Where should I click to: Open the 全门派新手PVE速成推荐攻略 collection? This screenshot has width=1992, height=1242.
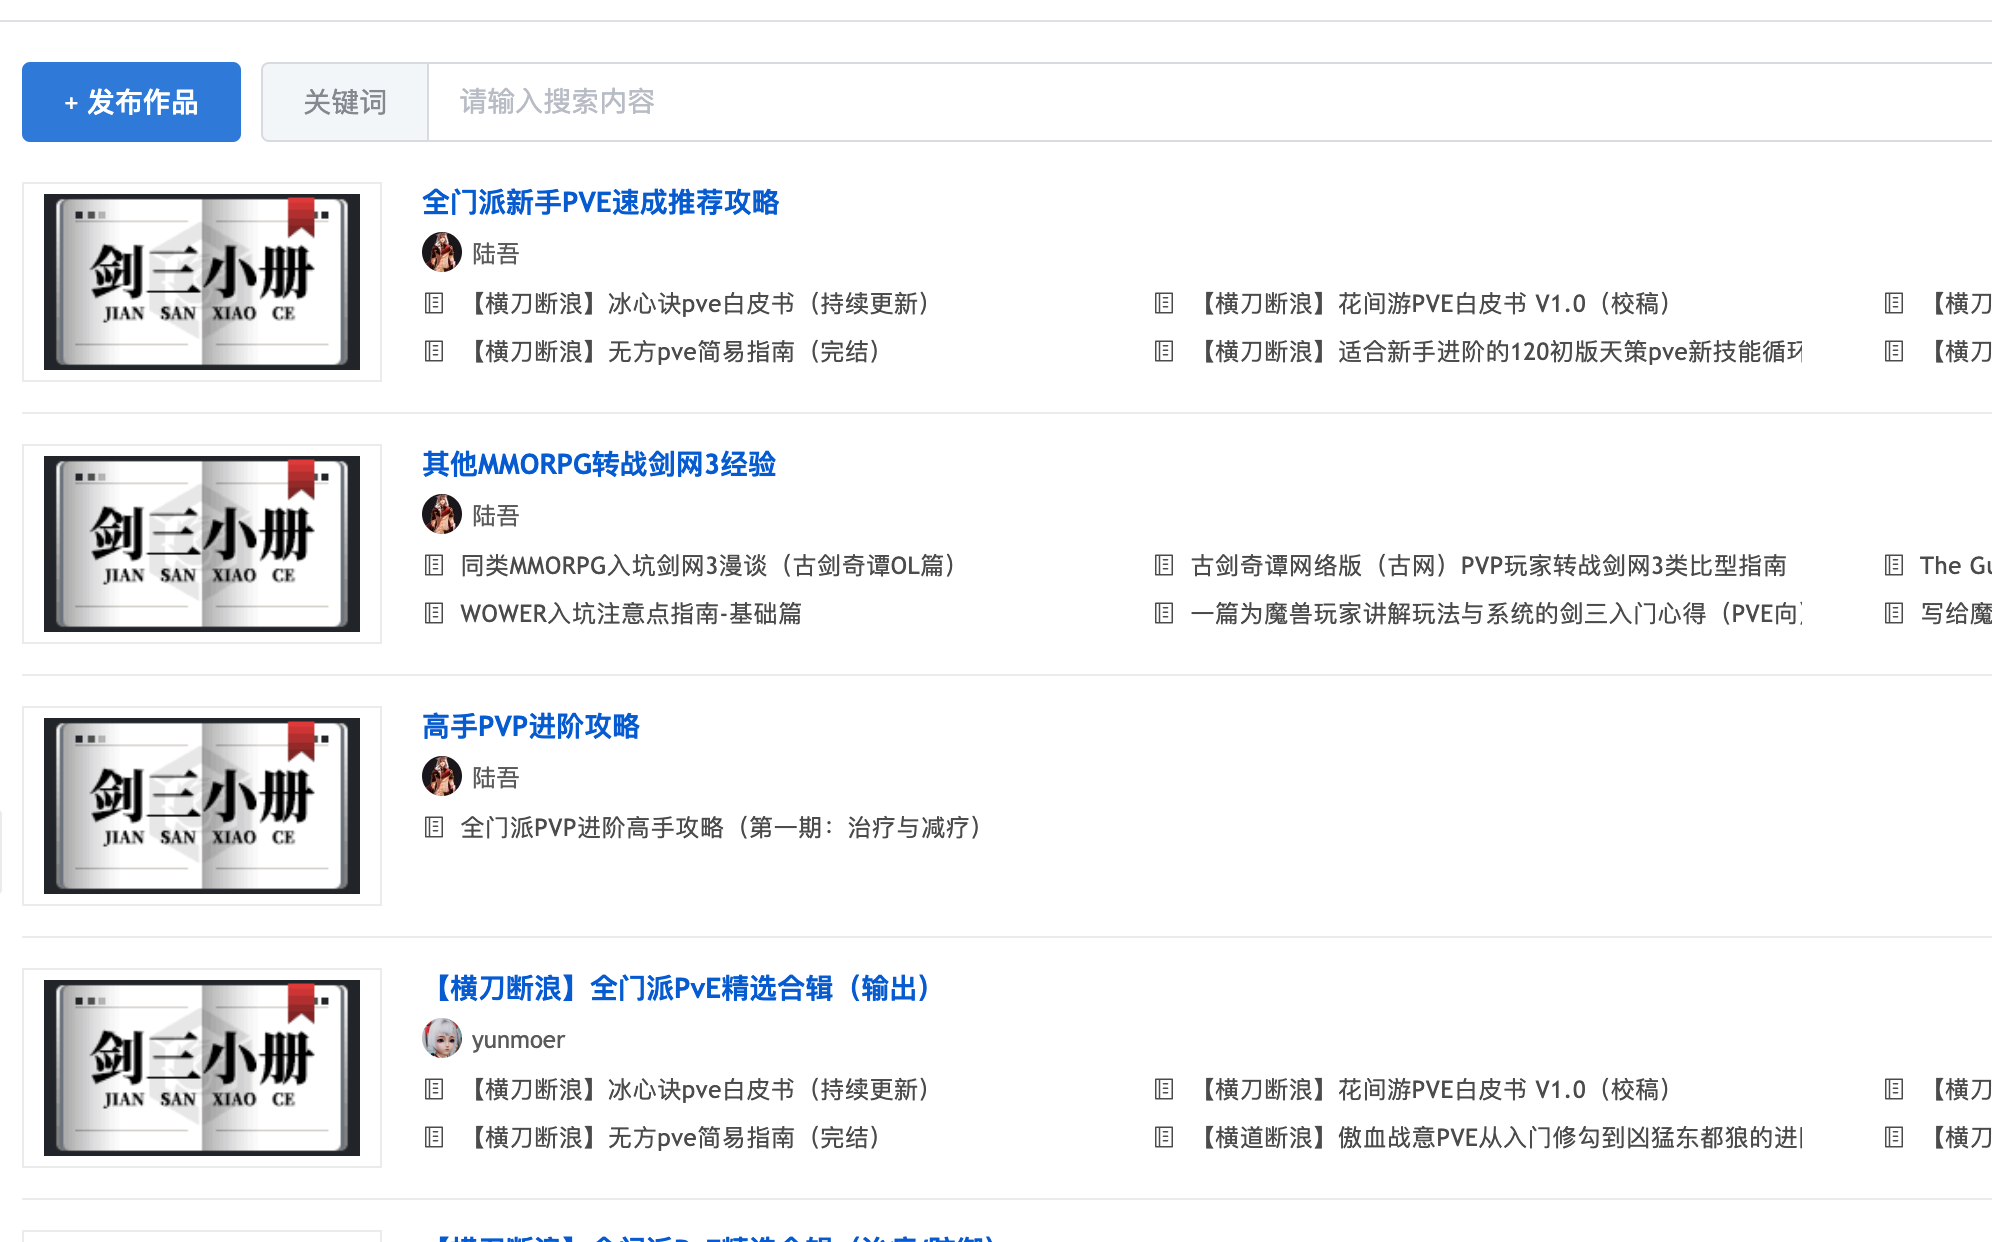(x=602, y=203)
